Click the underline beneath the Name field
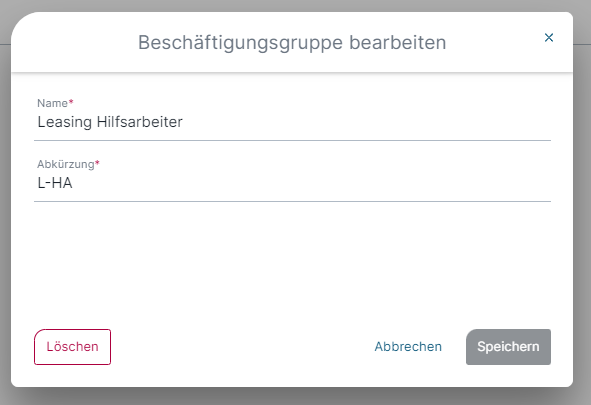The width and height of the screenshot is (591, 405). 292,141
